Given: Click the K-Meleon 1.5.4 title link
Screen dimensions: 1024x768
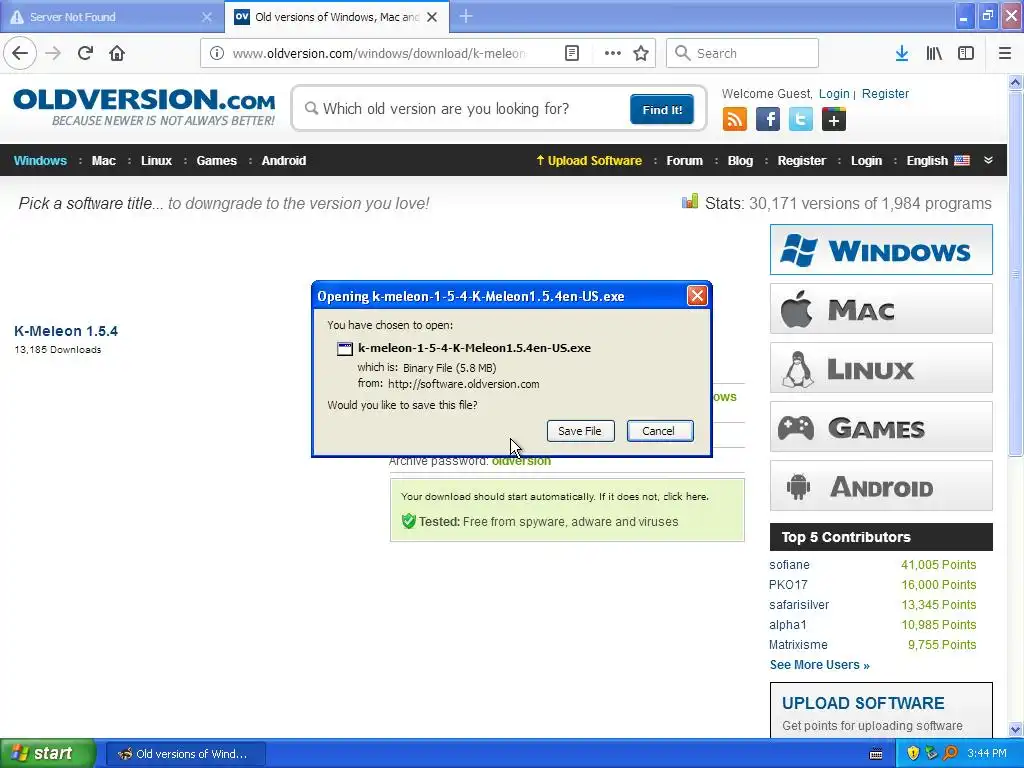Looking at the screenshot, I should 66,331.
